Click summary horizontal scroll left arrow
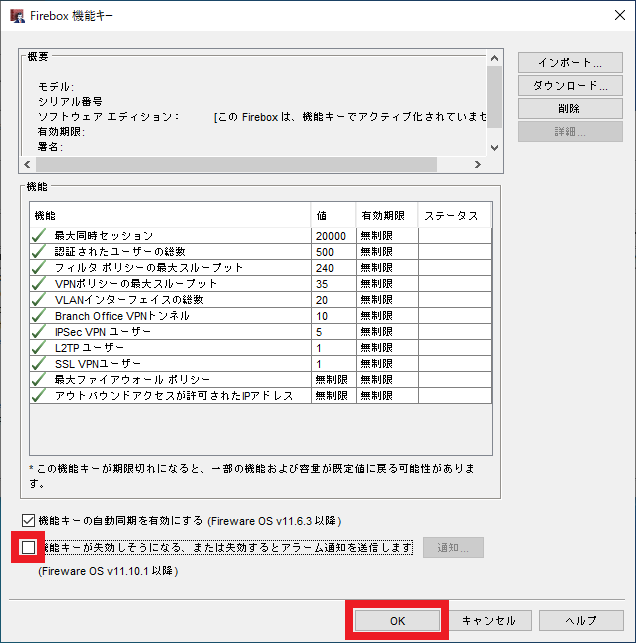This screenshot has height=643, width=636. tap(27, 164)
